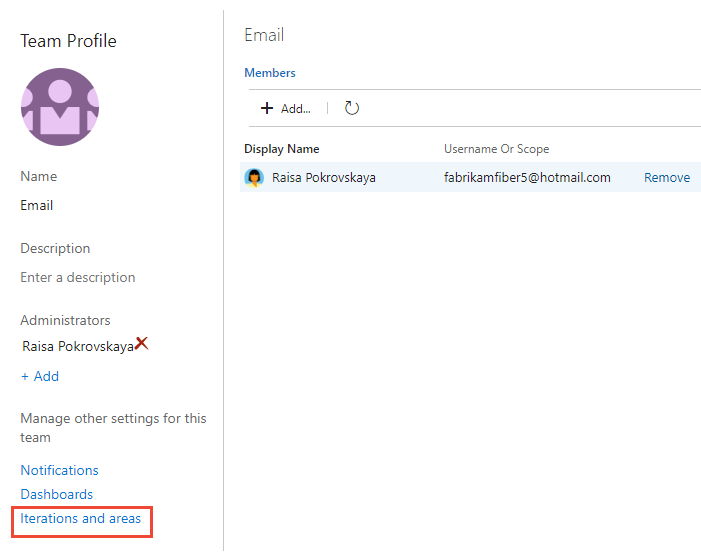Viewport: 701px width, 556px height.
Task: Click the Enter a description field
Action: point(78,278)
